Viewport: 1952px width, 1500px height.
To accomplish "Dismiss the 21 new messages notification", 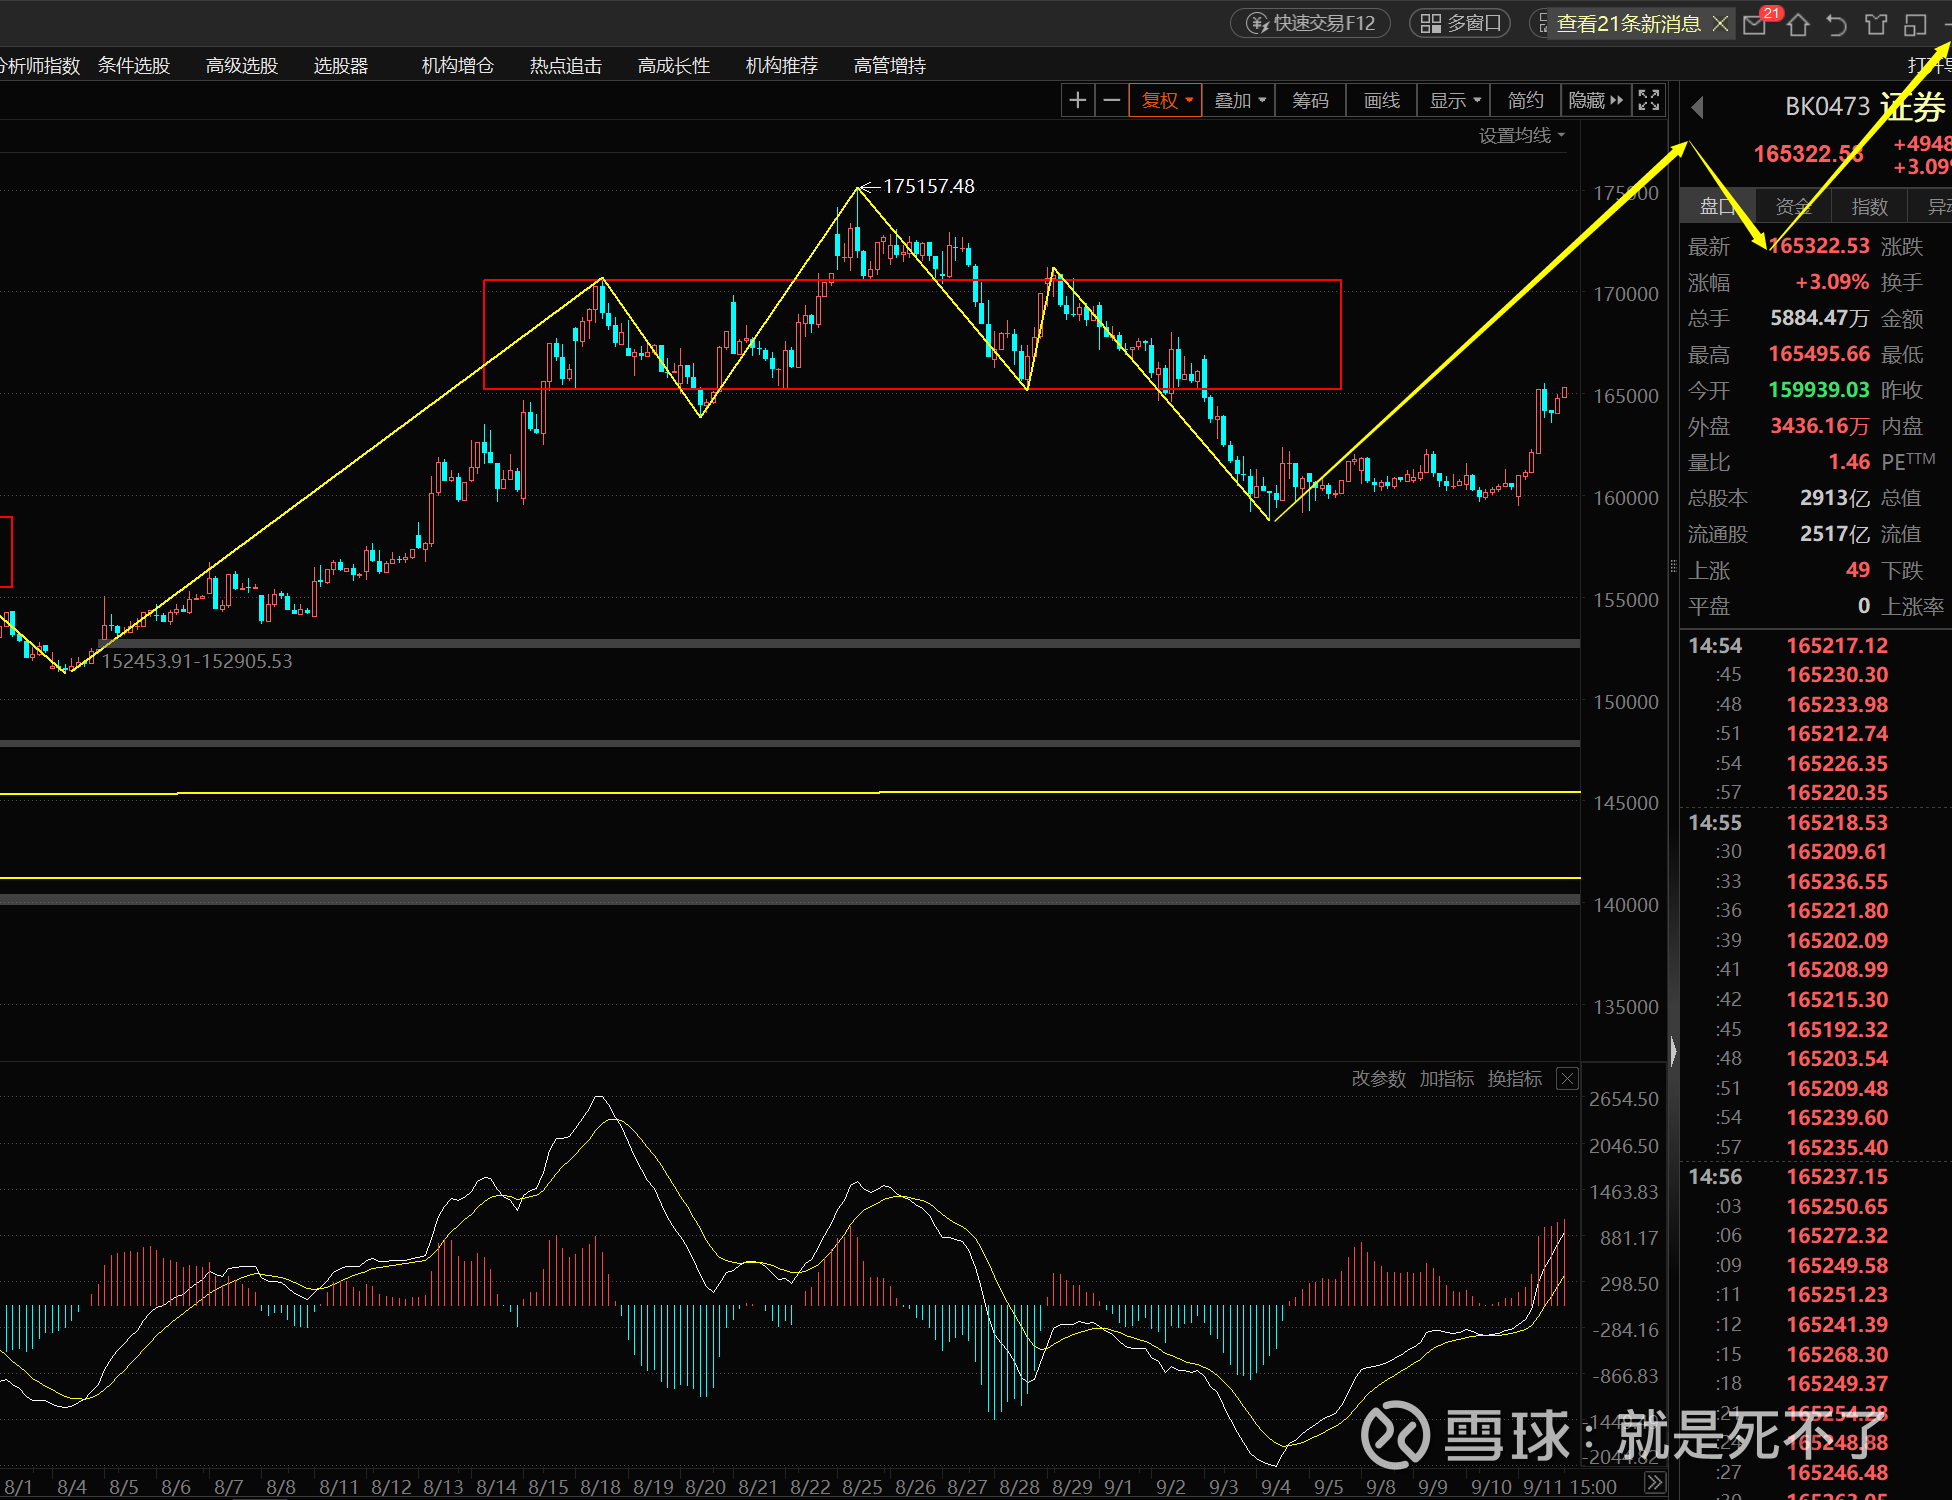I will click(x=1720, y=24).
